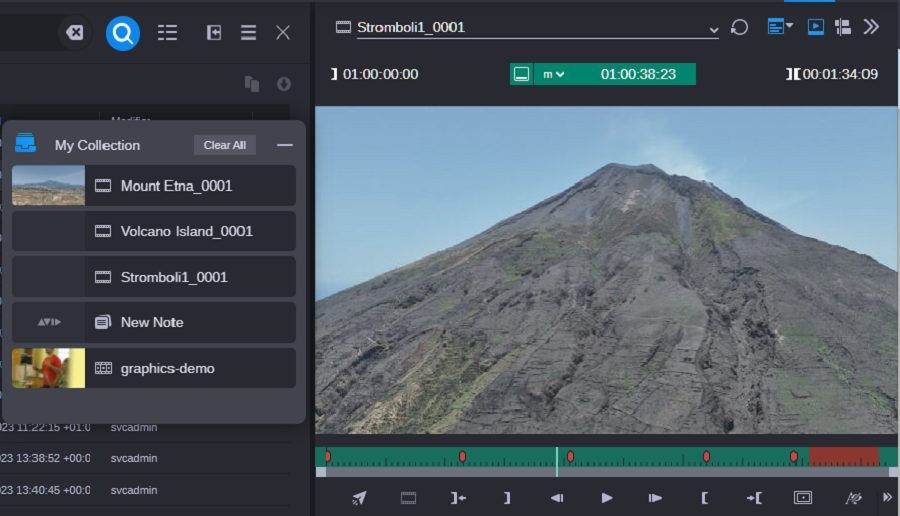Step back one frame

(557, 497)
